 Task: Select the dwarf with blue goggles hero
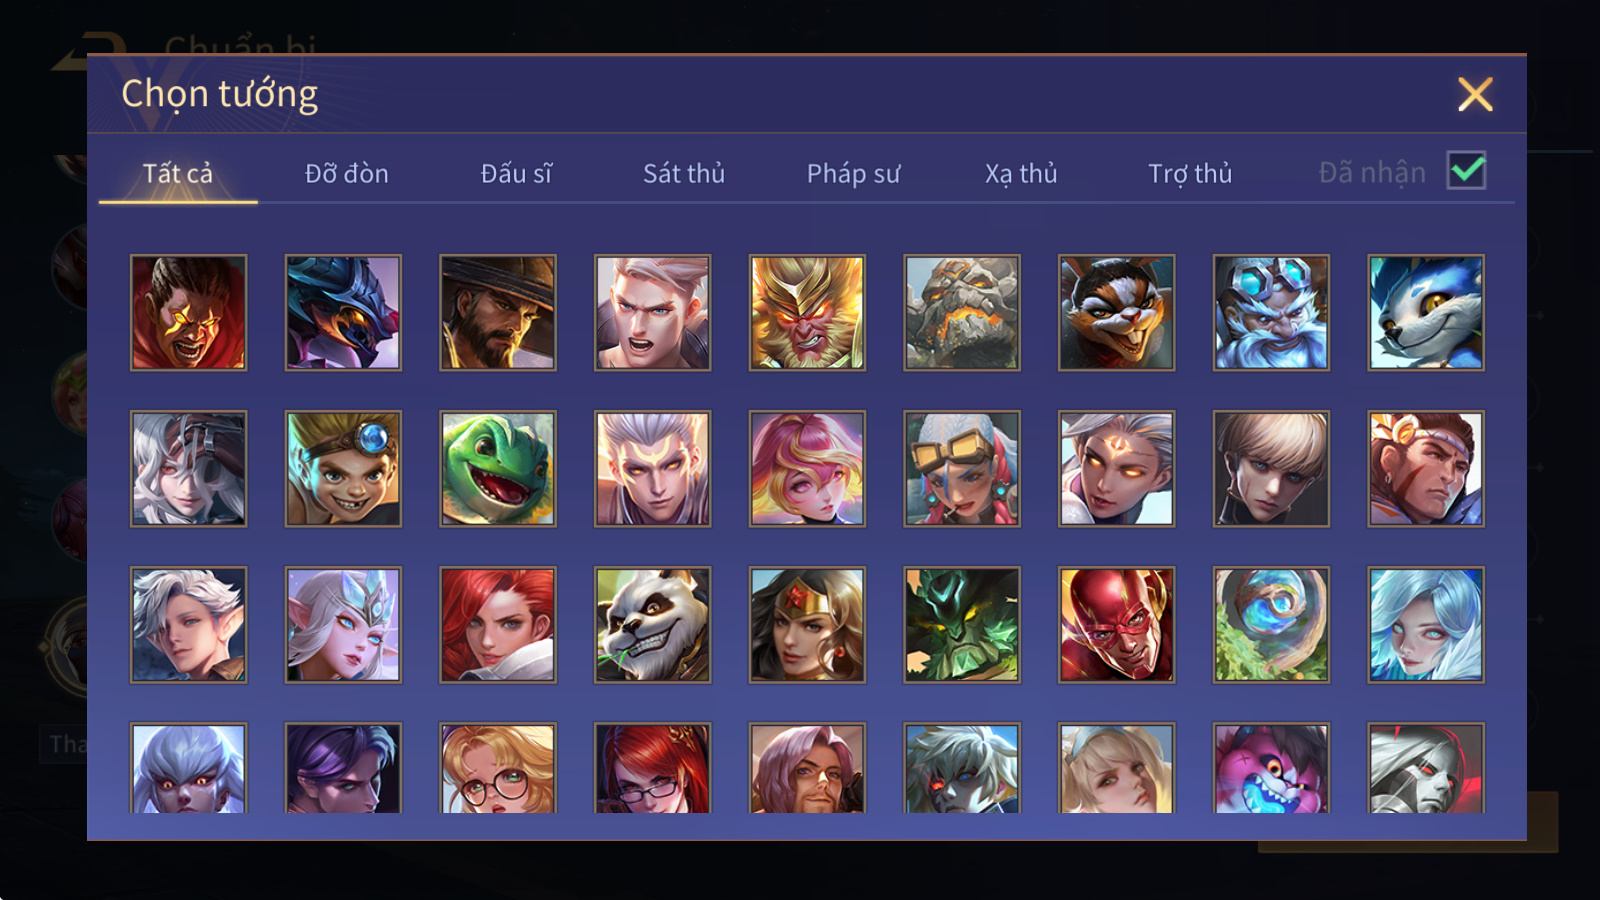point(1271,313)
